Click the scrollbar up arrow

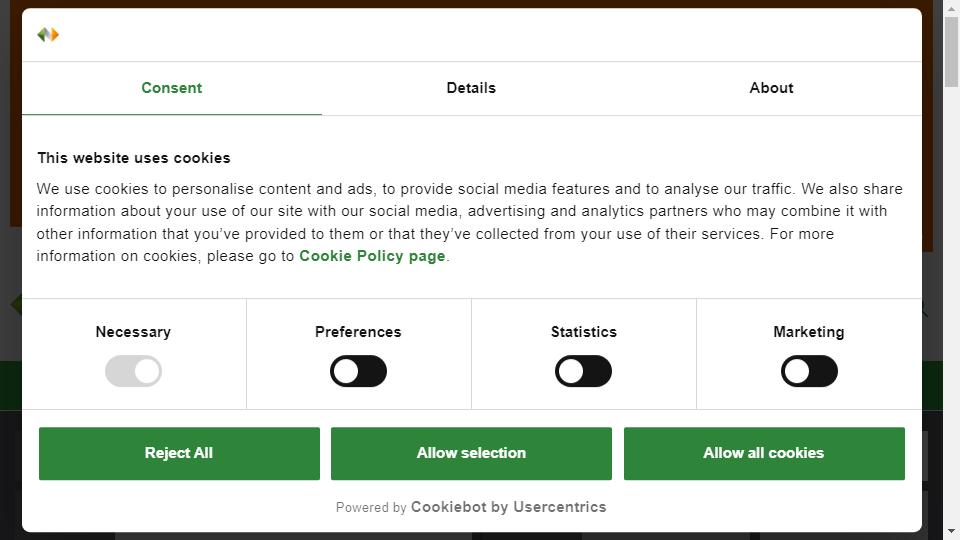(x=951, y=9)
